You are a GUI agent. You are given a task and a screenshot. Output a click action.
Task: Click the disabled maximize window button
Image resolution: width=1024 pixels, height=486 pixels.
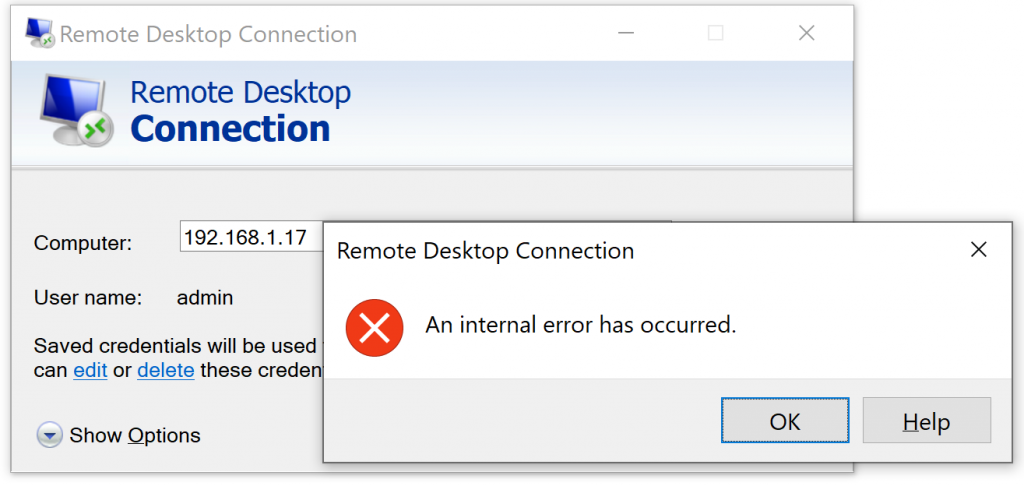coord(716,33)
